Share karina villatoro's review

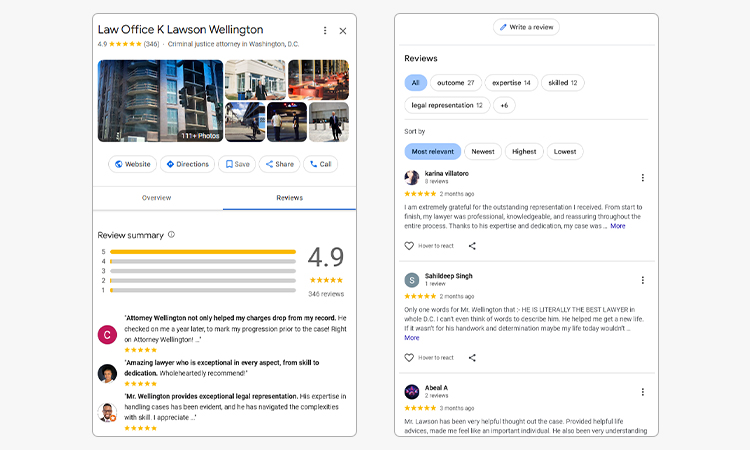(472, 246)
